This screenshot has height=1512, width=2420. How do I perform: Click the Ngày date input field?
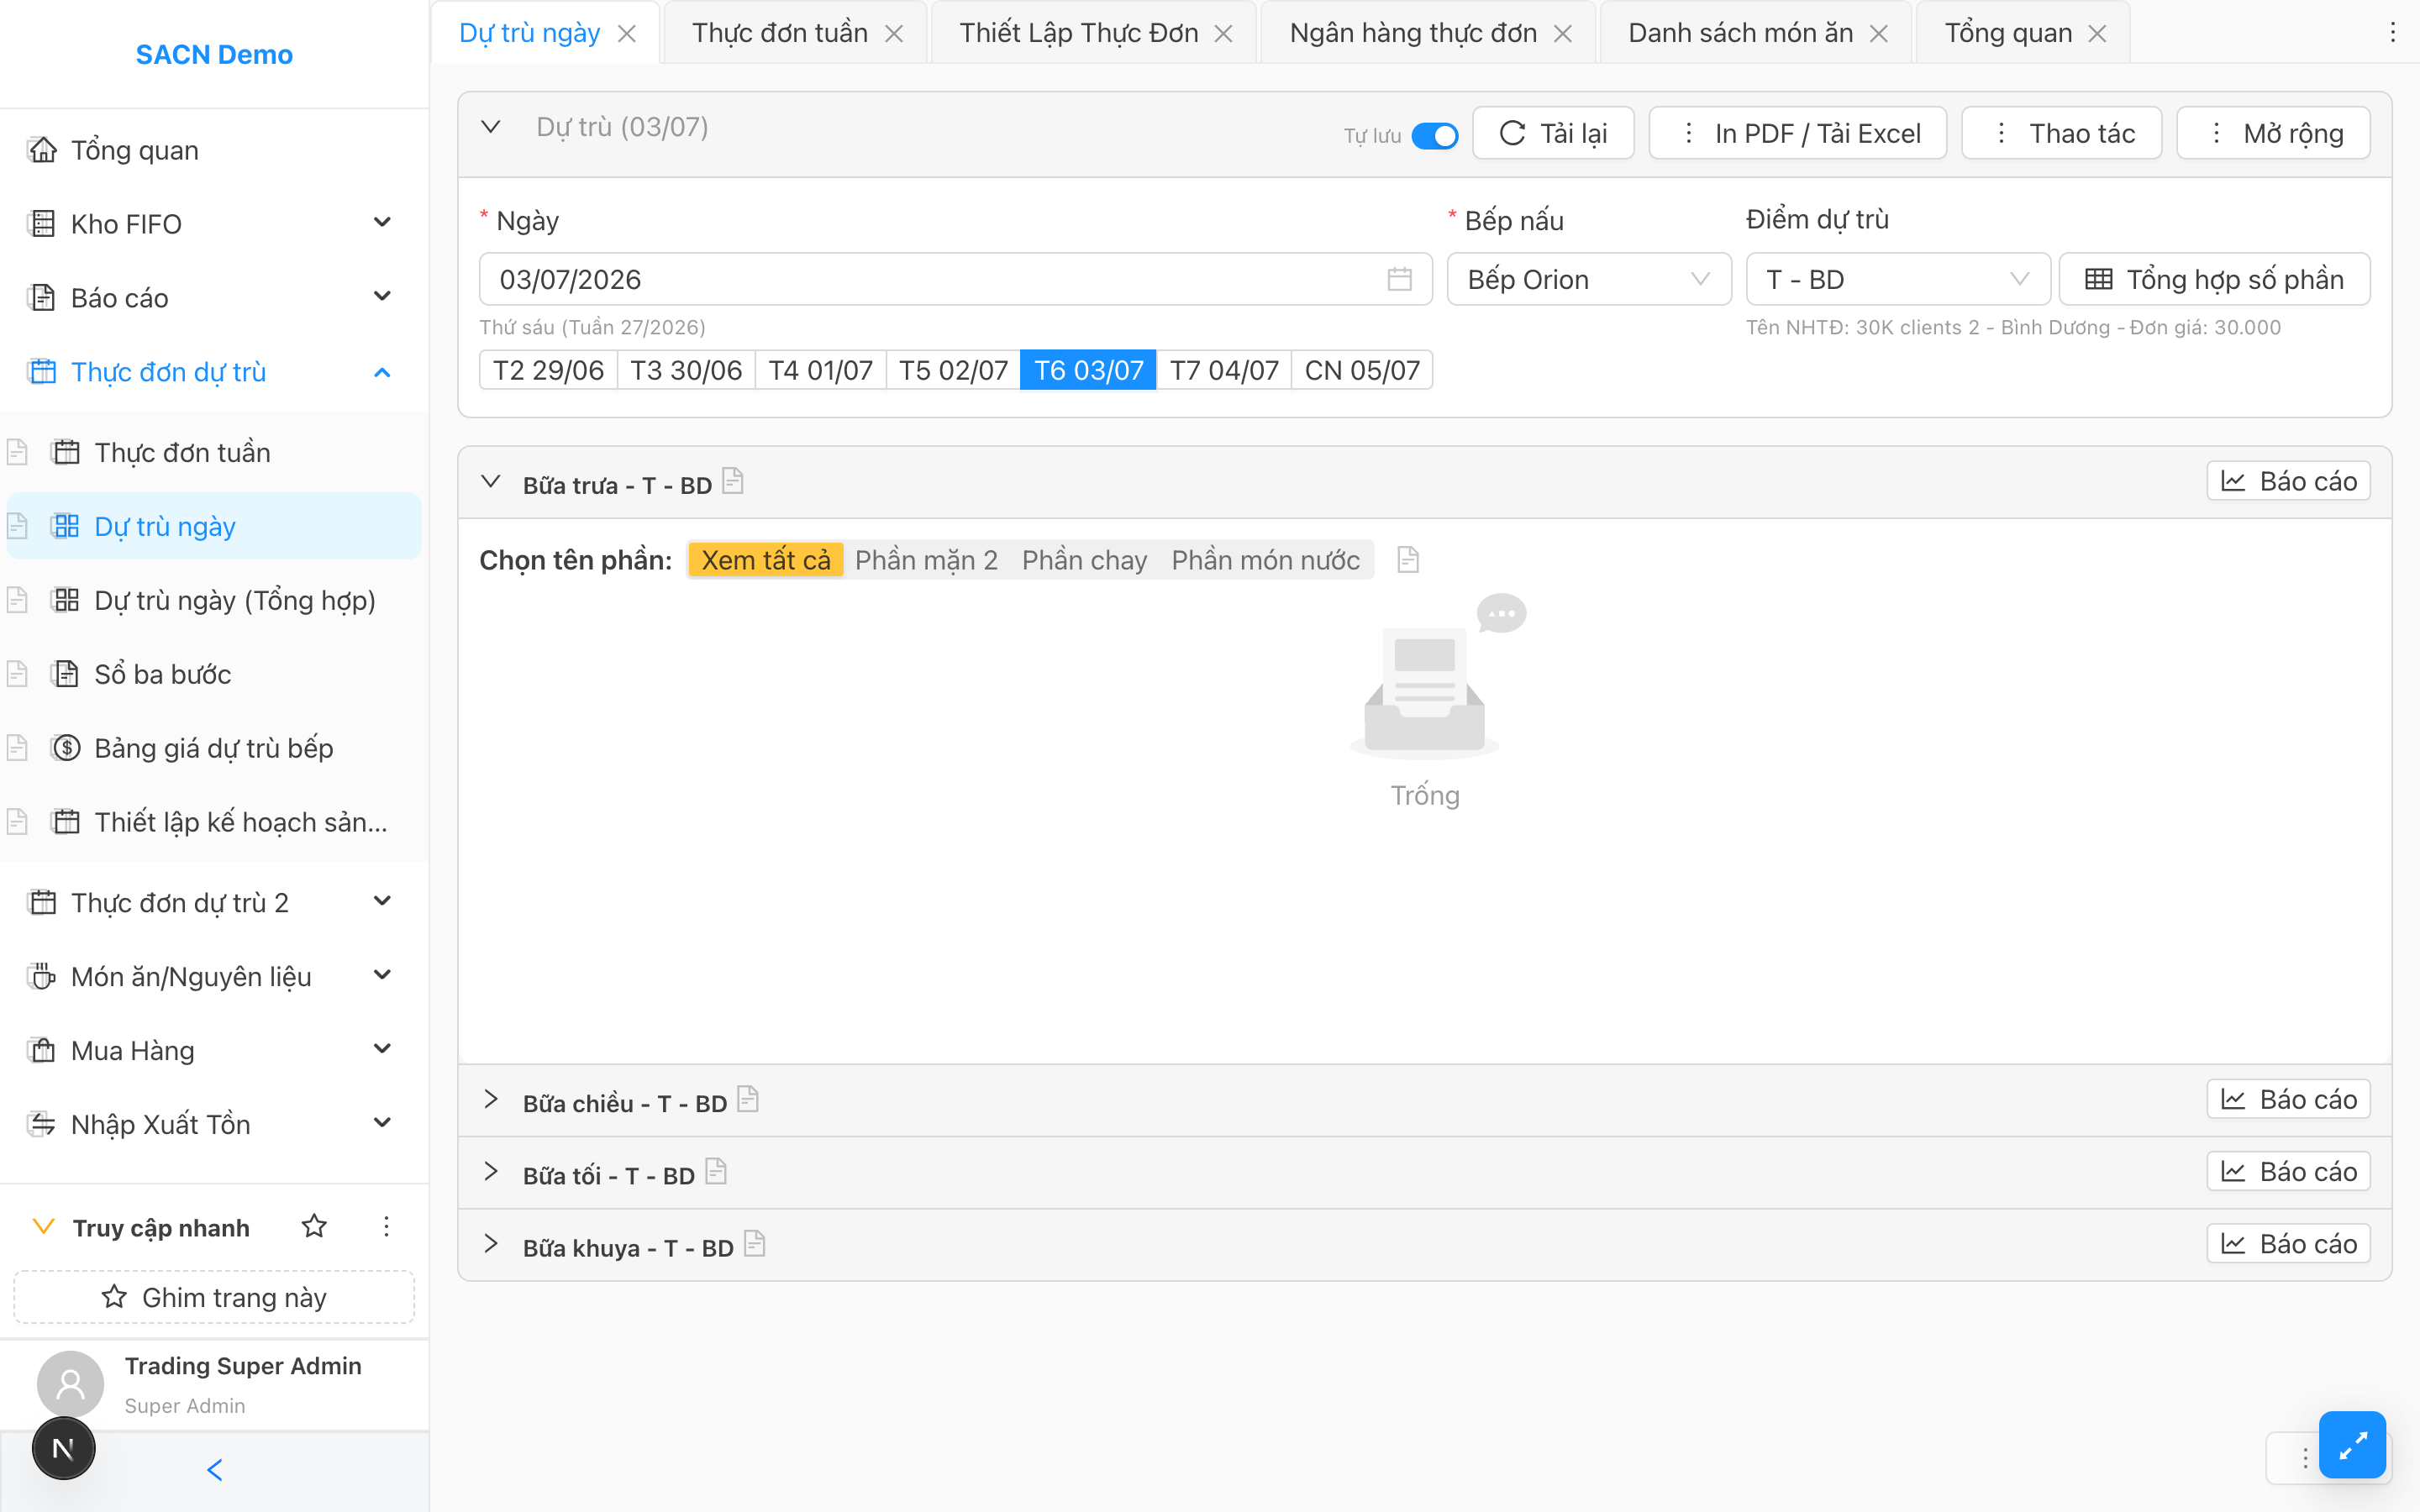[x=955, y=279]
